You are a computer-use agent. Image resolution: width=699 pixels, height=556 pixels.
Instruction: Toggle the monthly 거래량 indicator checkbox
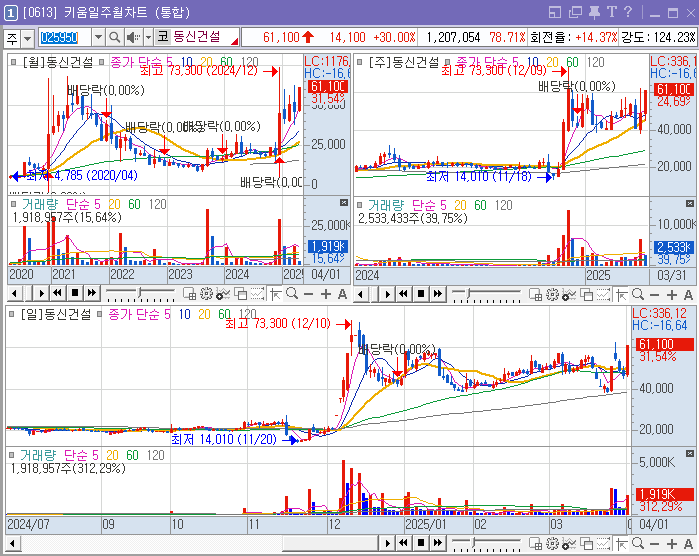[14, 204]
